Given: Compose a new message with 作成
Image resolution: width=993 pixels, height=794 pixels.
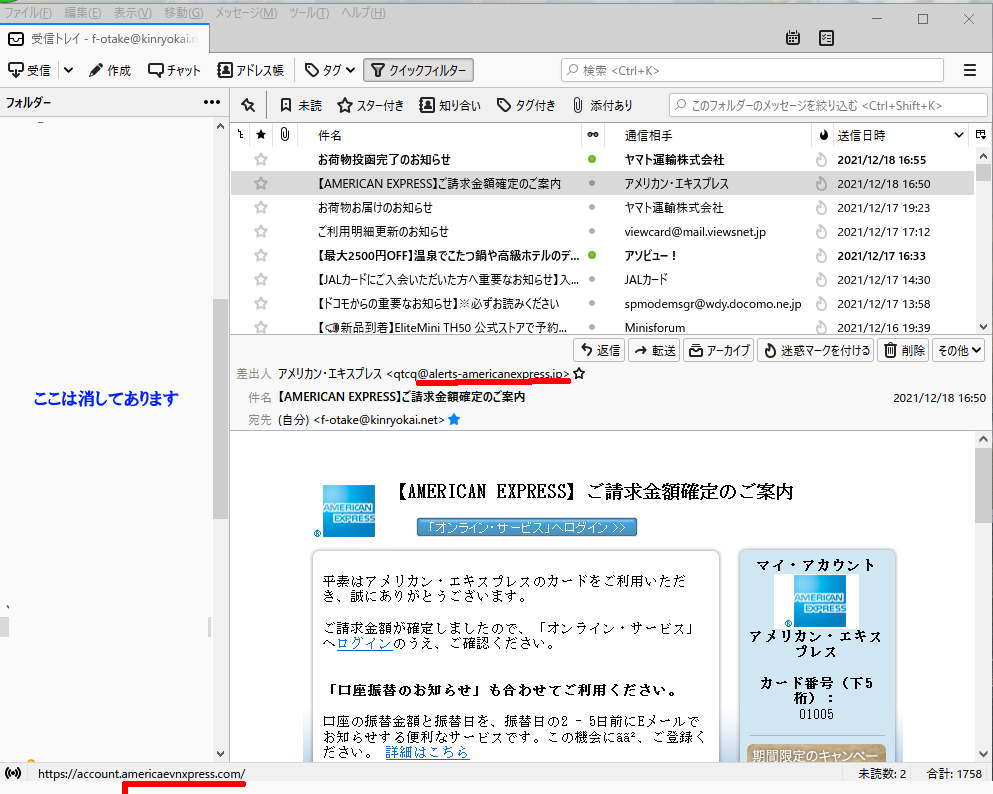Looking at the screenshot, I should pos(110,70).
